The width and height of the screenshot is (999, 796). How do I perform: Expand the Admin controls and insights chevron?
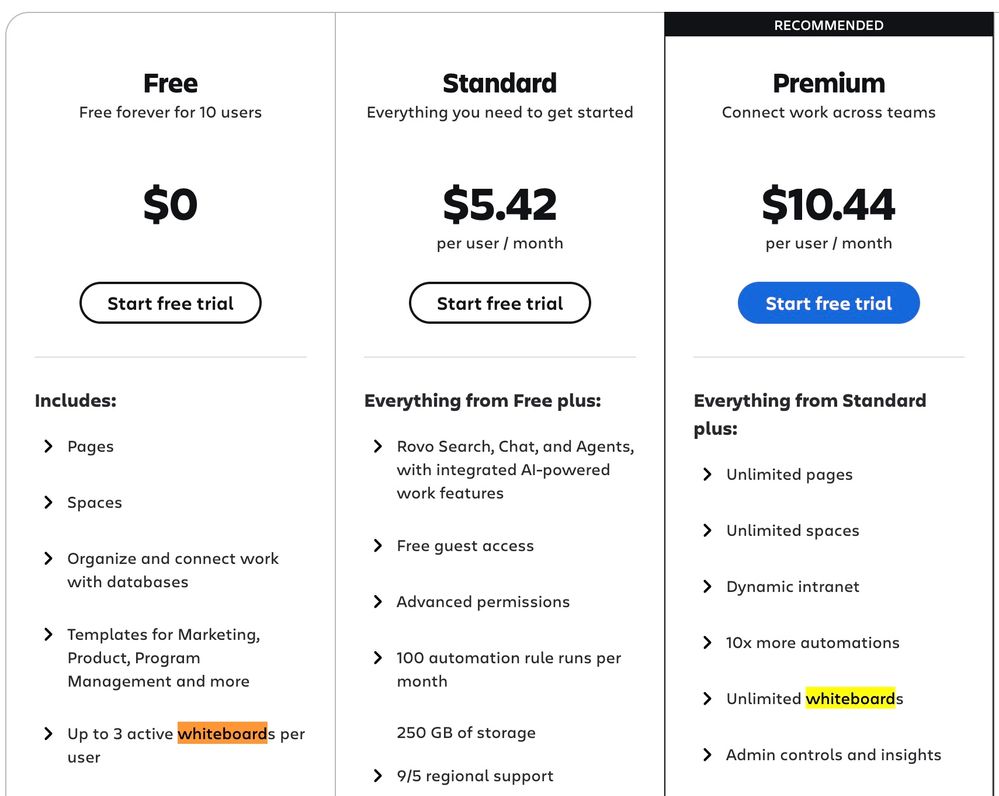[x=708, y=755]
